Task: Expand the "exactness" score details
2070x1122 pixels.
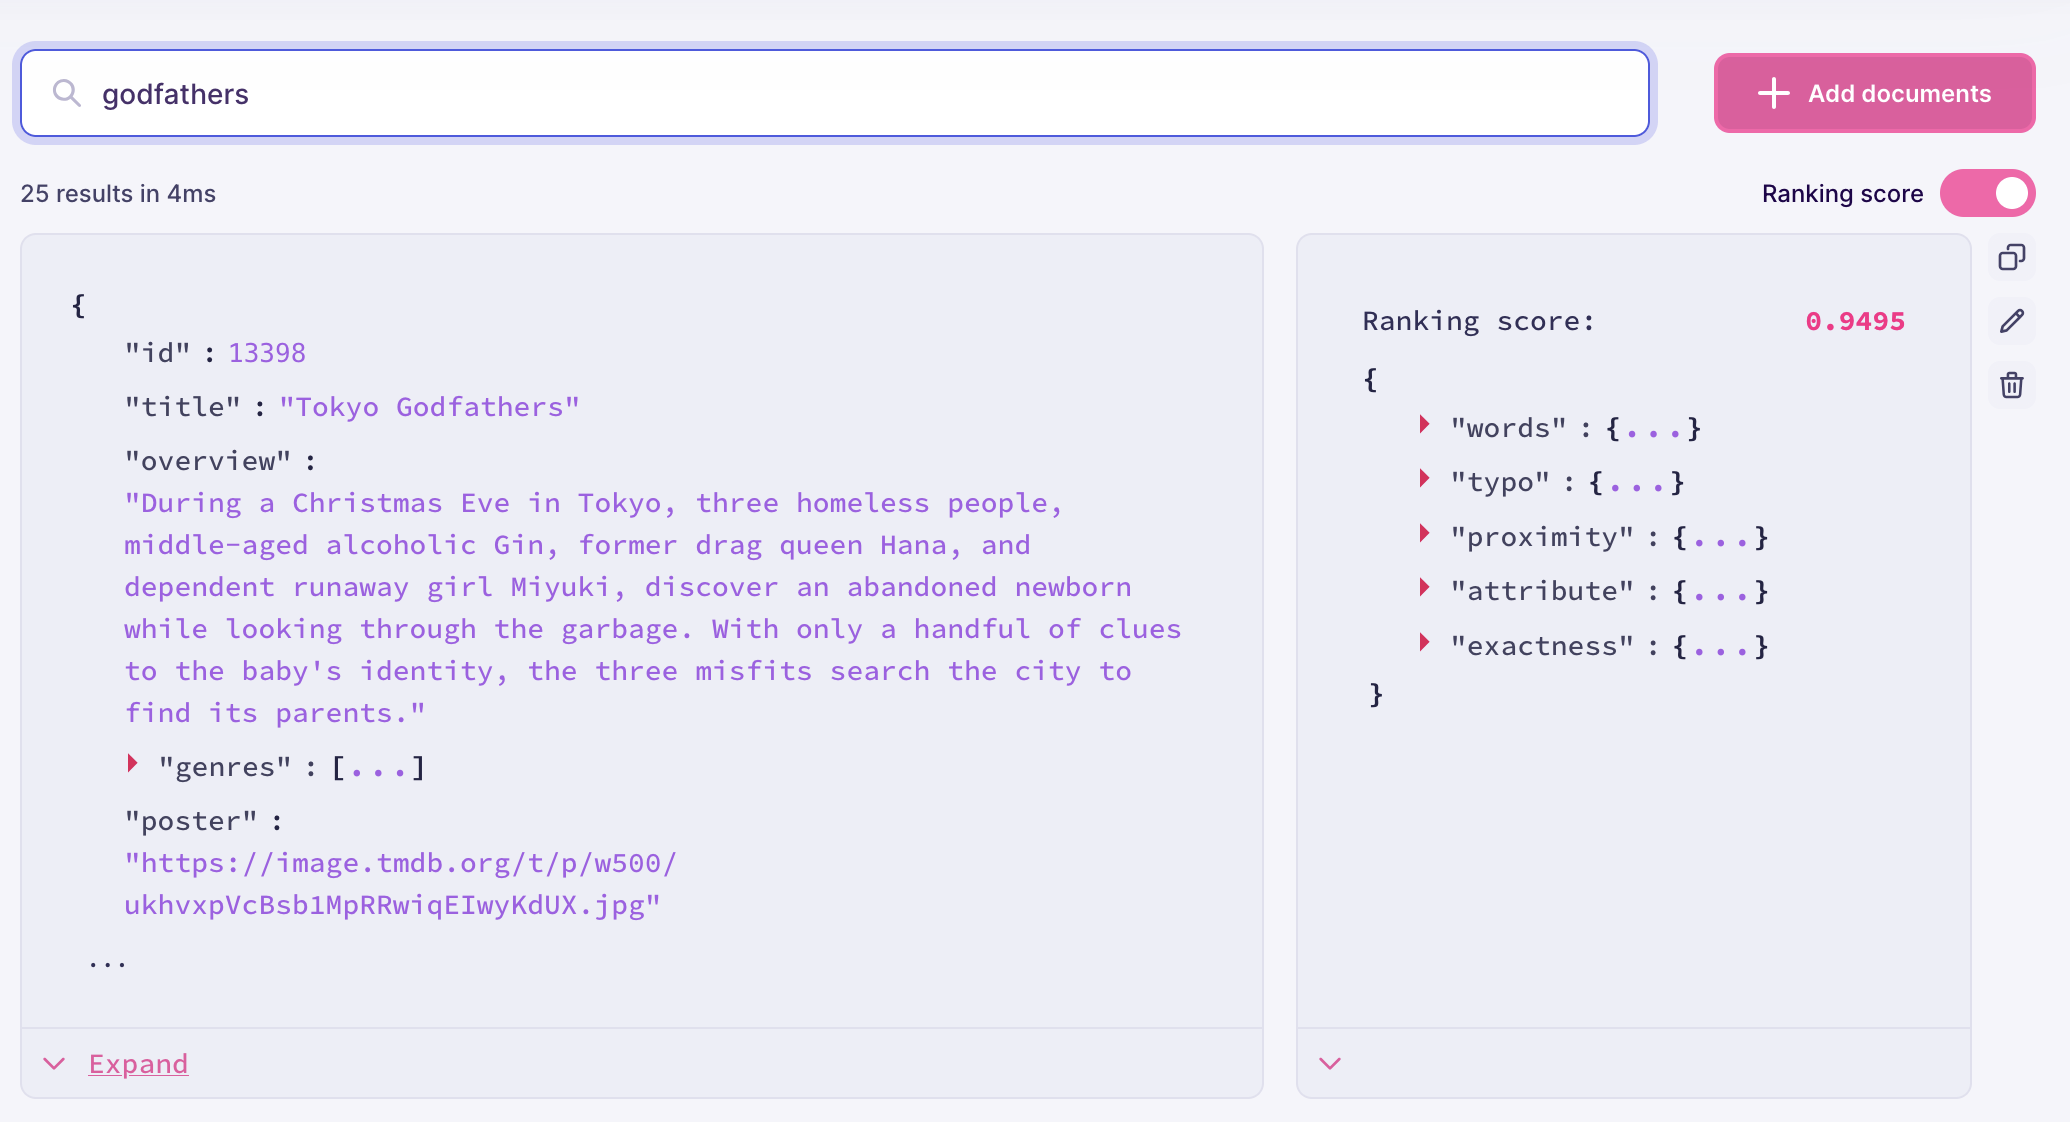Action: pyautogui.click(x=1424, y=644)
